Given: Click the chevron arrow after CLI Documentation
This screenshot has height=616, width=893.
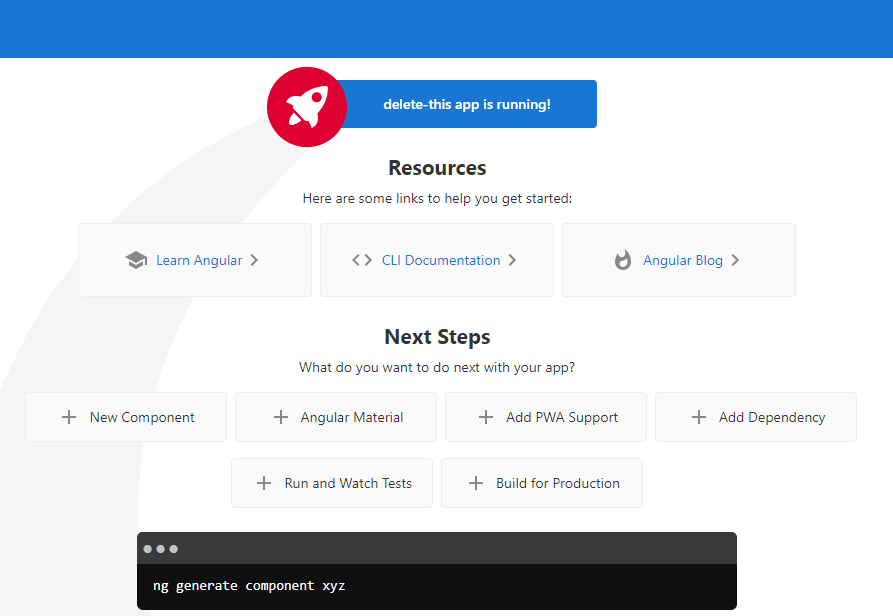Looking at the screenshot, I should 512,260.
